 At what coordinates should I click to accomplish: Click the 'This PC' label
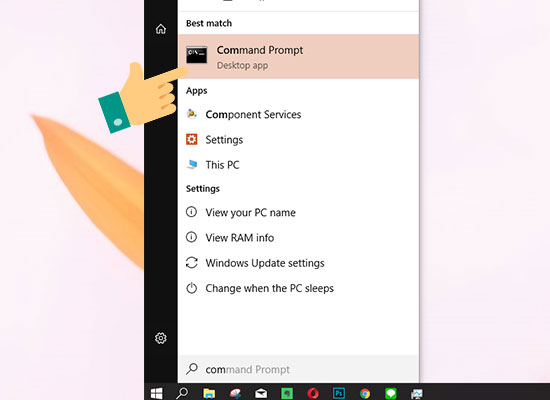[222, 165]
